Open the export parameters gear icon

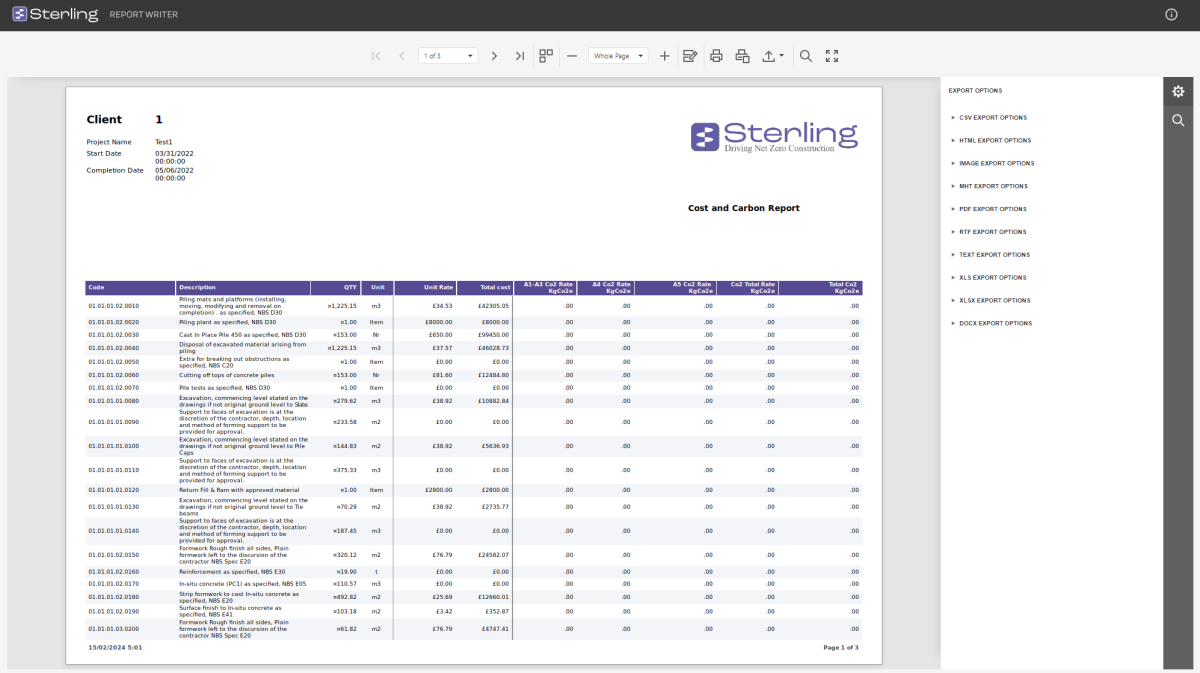(x=1178, y=90)
